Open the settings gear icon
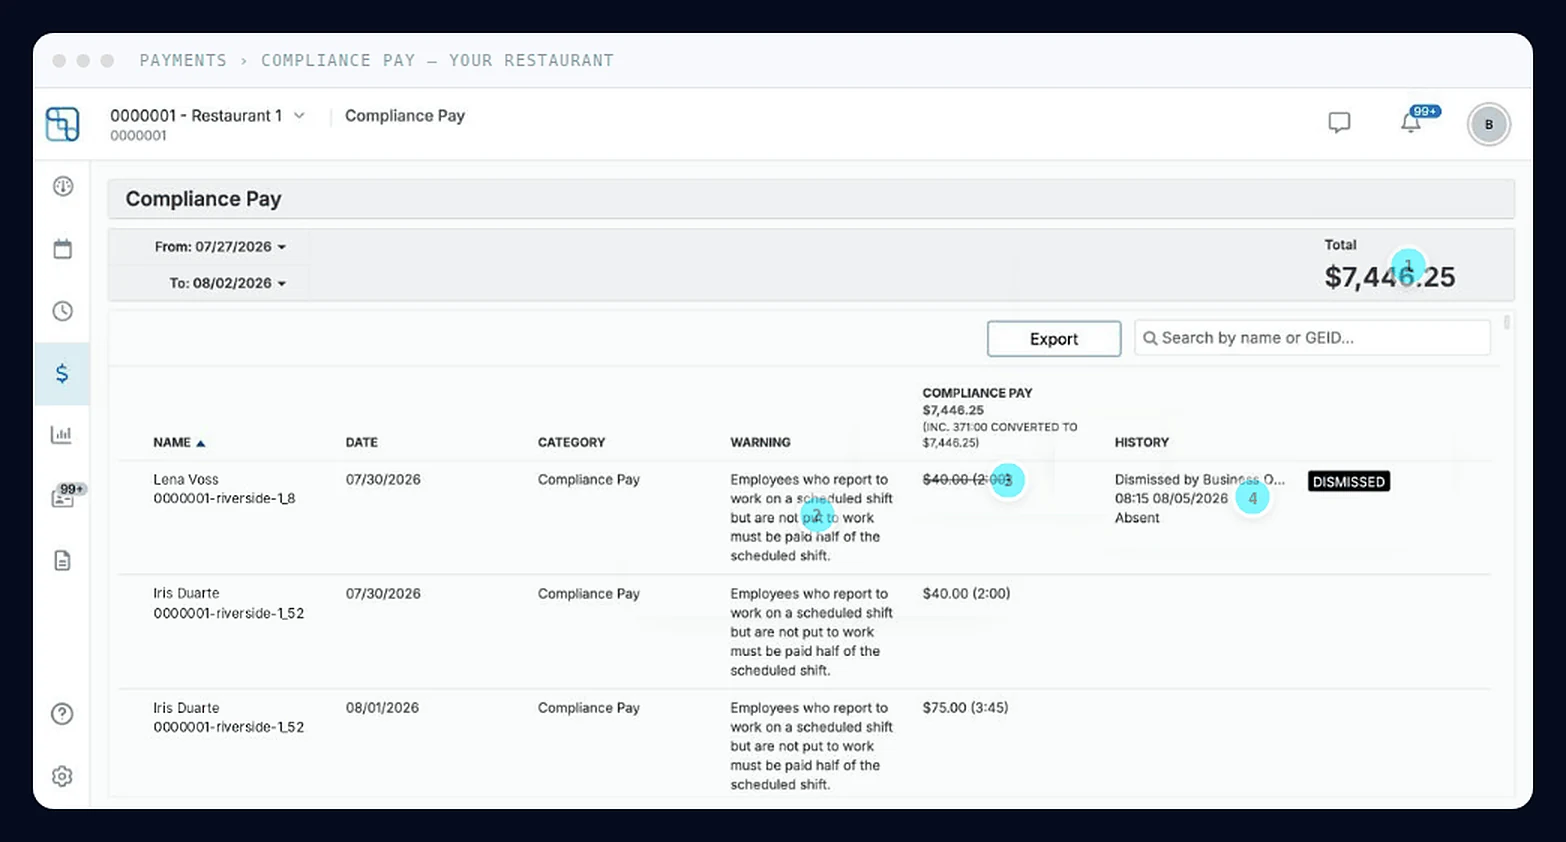 pos(62,776)
